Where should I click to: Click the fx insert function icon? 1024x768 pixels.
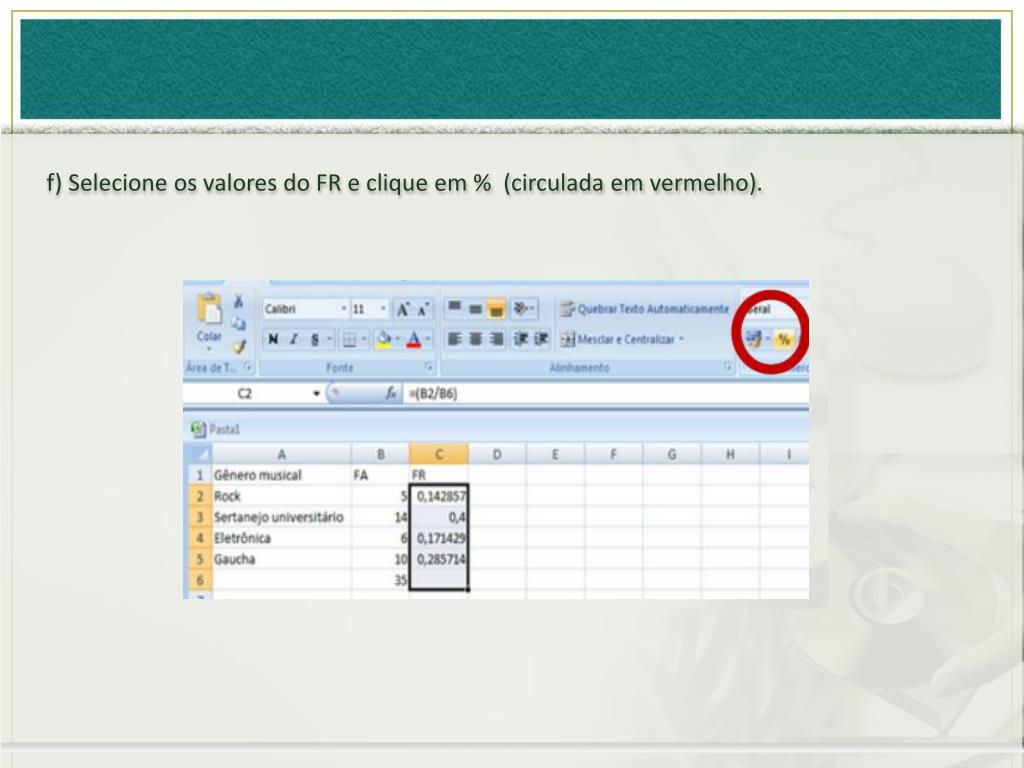391,393
